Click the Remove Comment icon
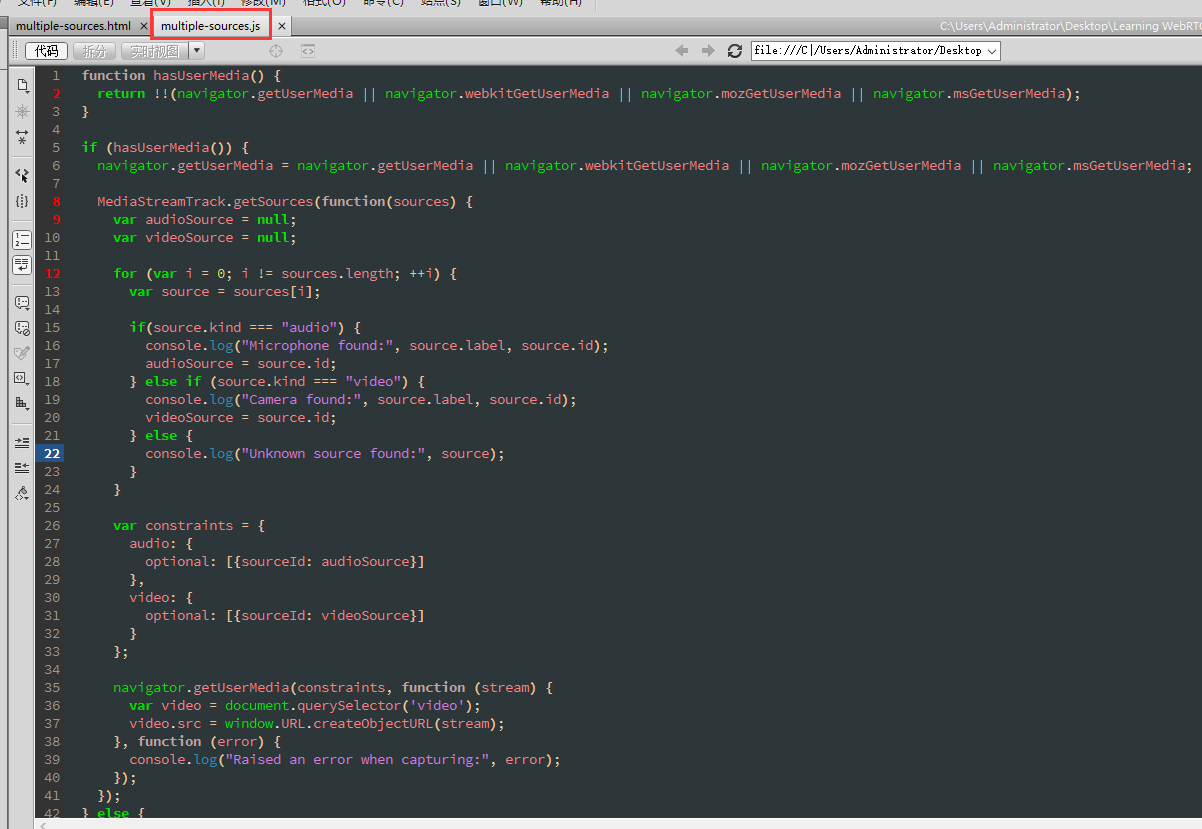Image resolution: width=1202 pixels, height=829 pixels. pyautogui.click(x=22, y=327)
